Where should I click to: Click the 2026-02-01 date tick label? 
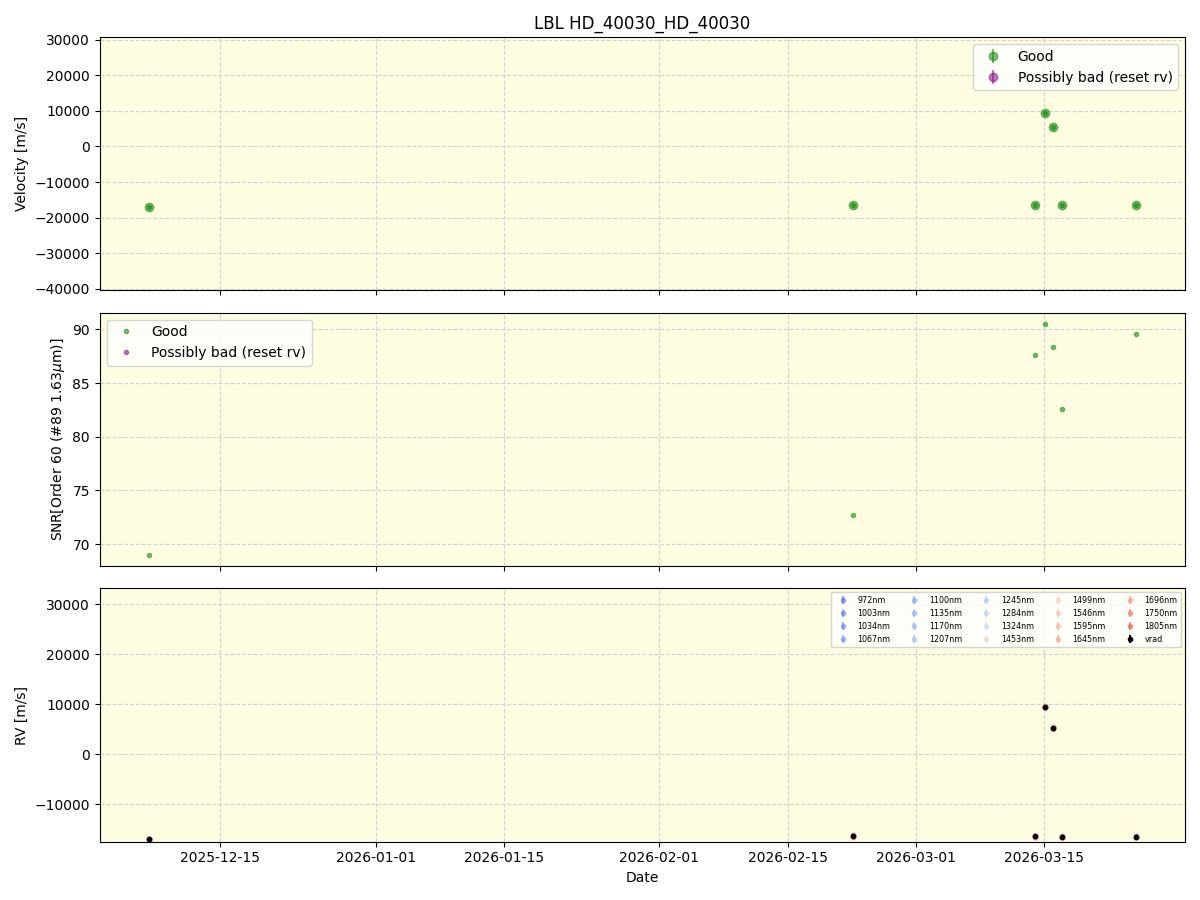(x=659, y=857)
